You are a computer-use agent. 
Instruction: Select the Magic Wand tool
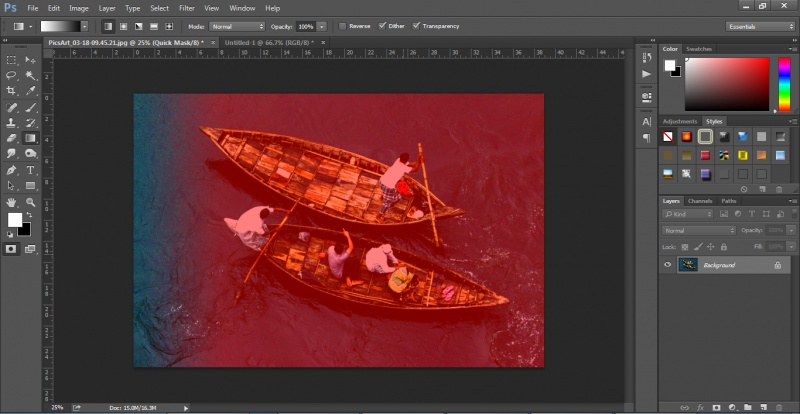31,75
